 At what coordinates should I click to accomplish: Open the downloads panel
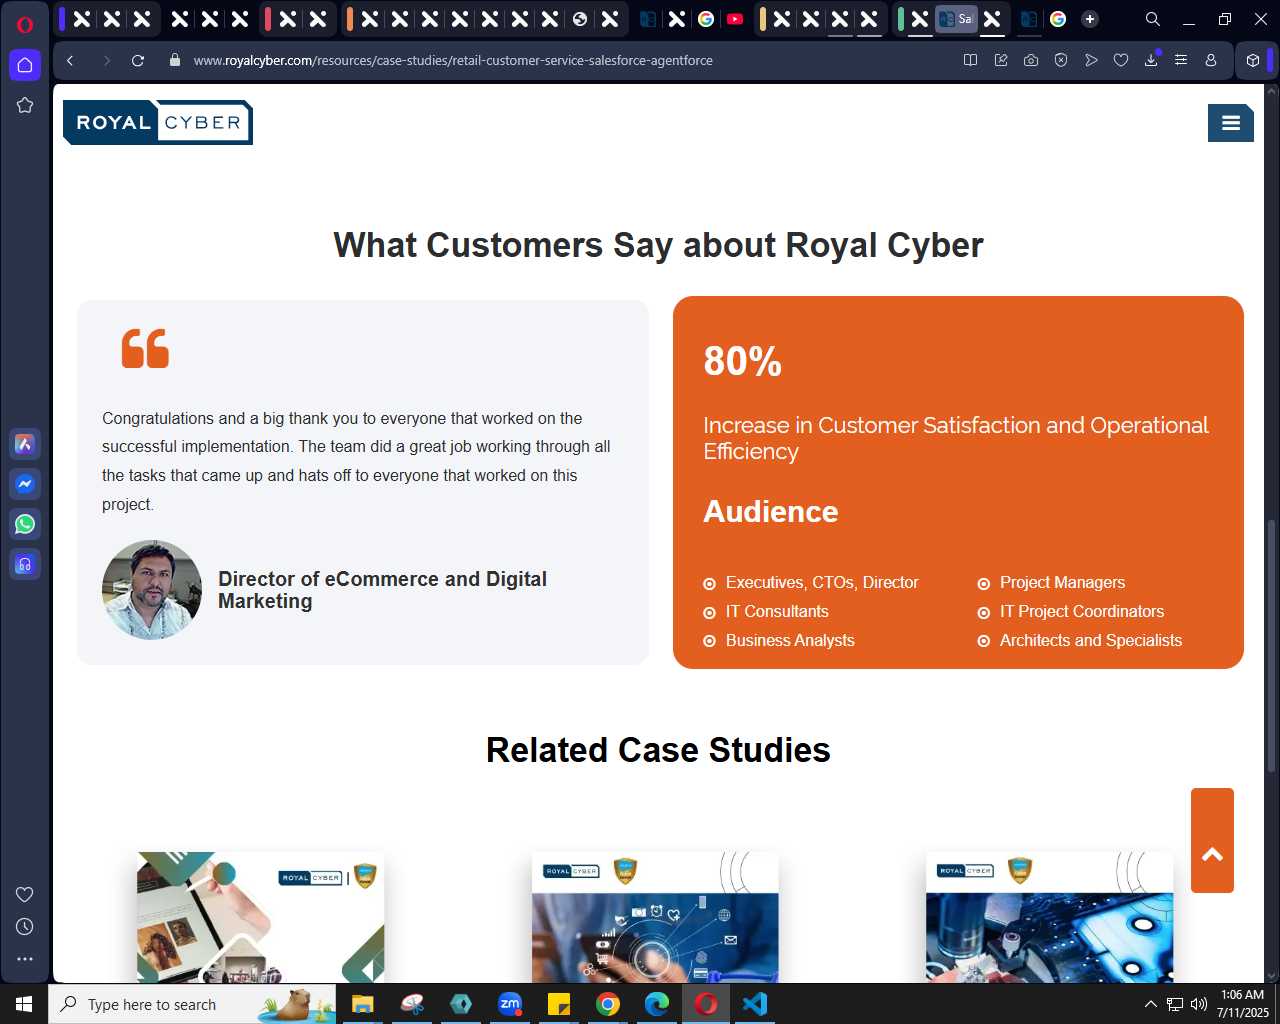(1151, 60)
